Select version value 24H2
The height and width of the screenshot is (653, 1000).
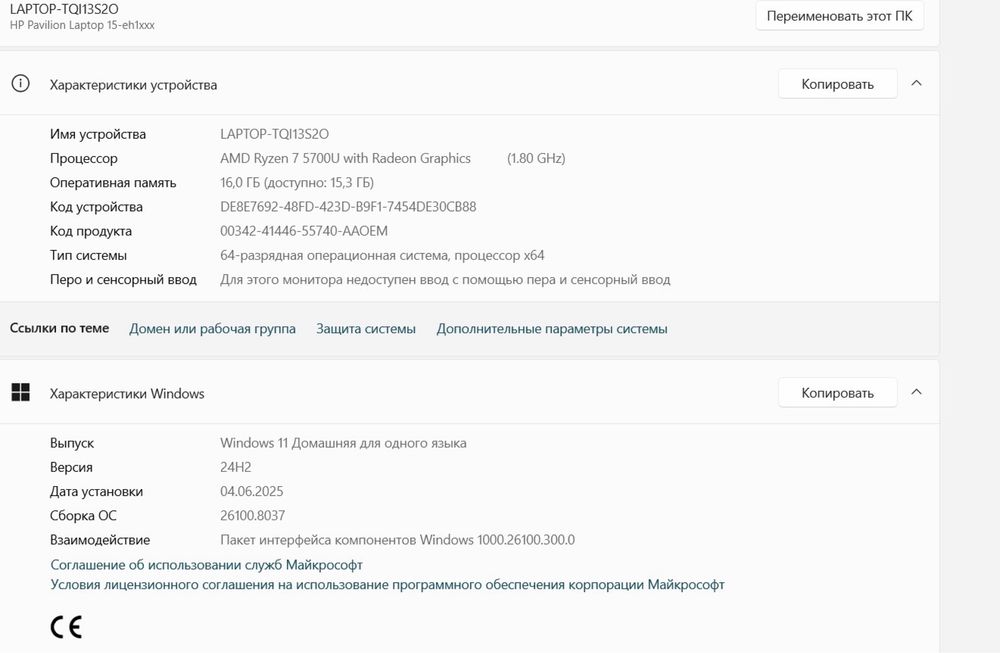(x=235, y=467)
